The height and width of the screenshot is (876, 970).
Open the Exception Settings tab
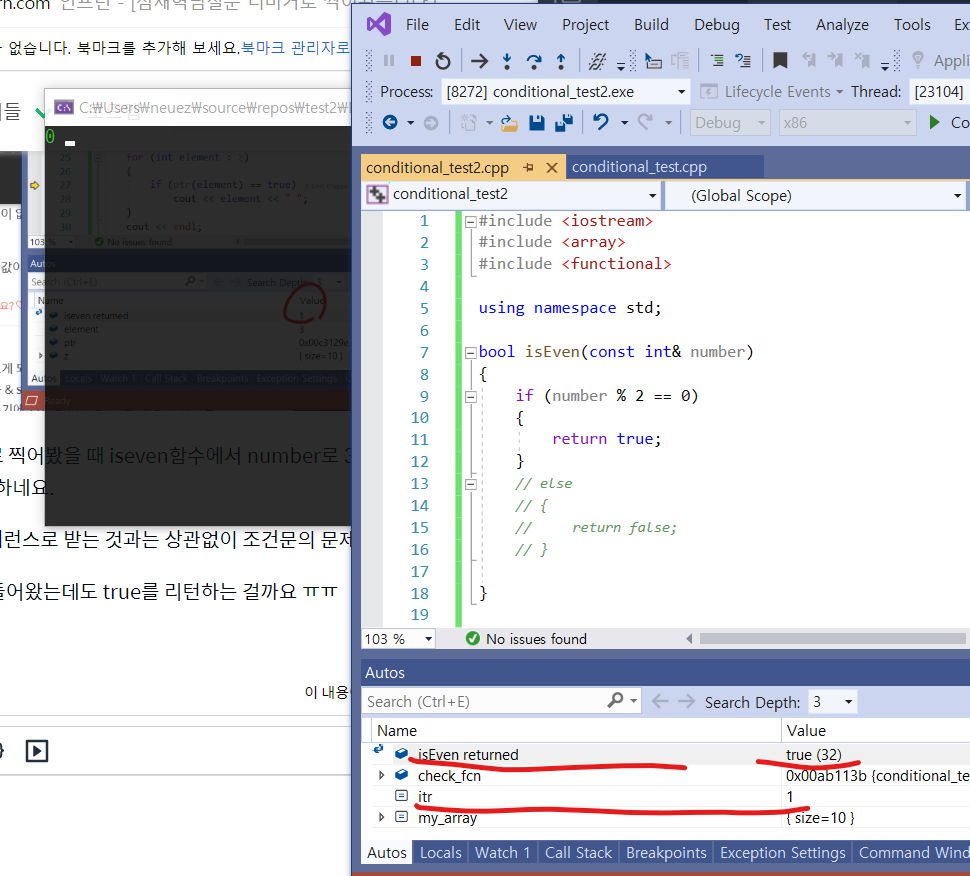(x=783, y=852)
